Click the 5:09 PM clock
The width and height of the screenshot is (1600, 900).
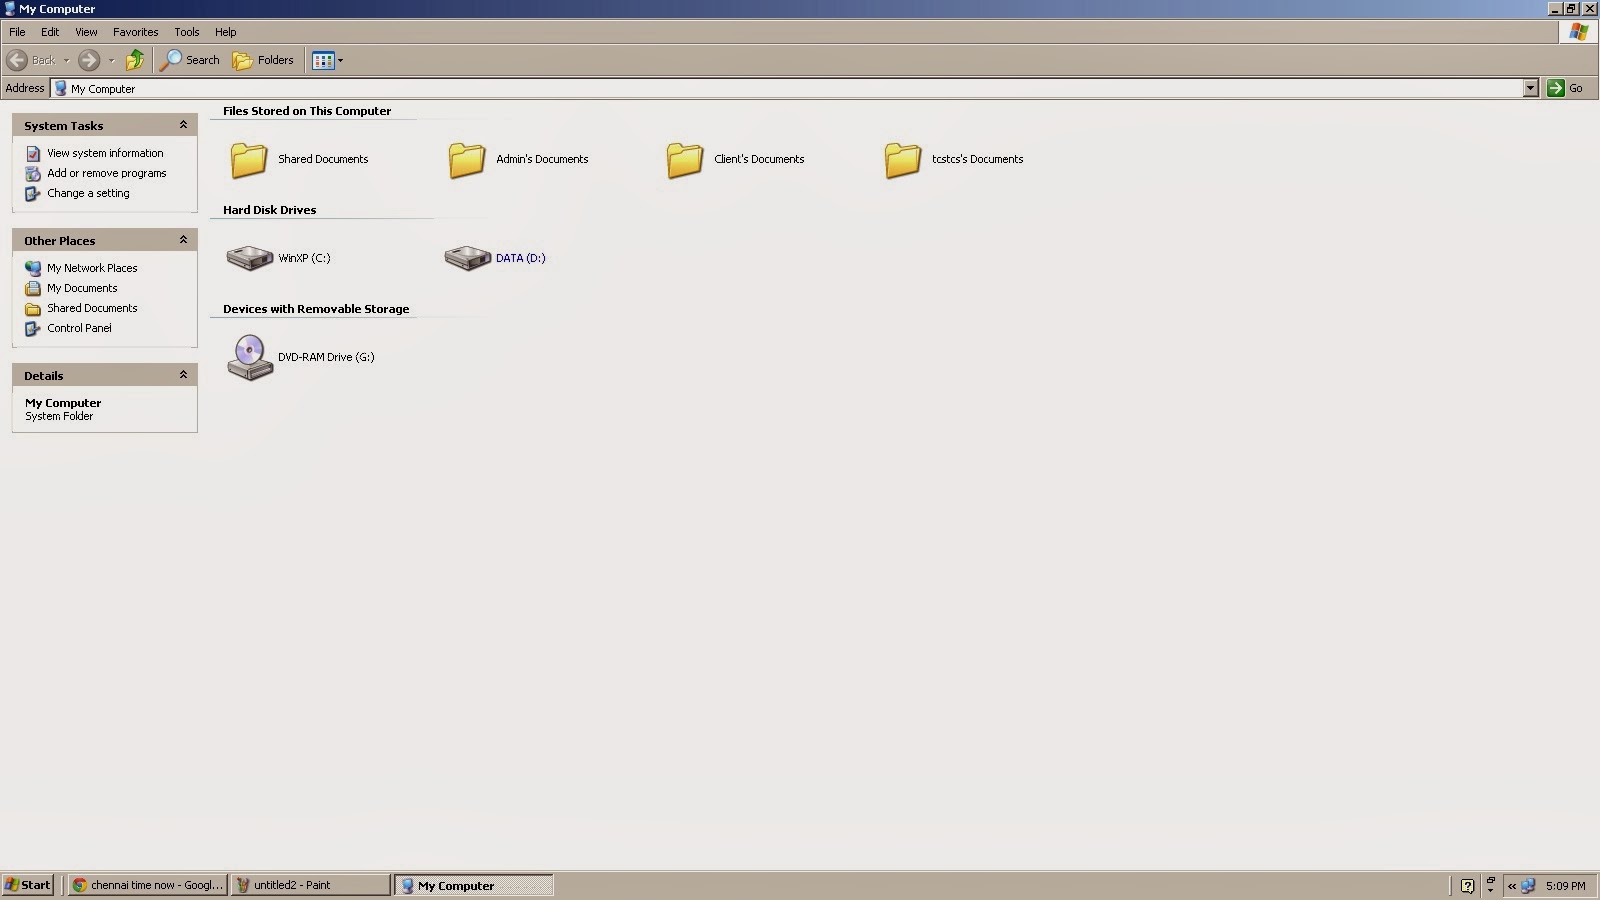1565,886
